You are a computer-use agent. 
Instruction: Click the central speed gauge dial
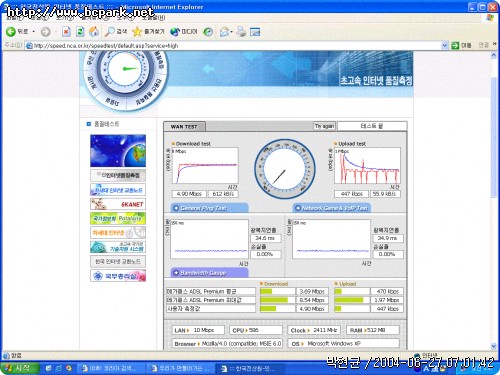[284, 169]
